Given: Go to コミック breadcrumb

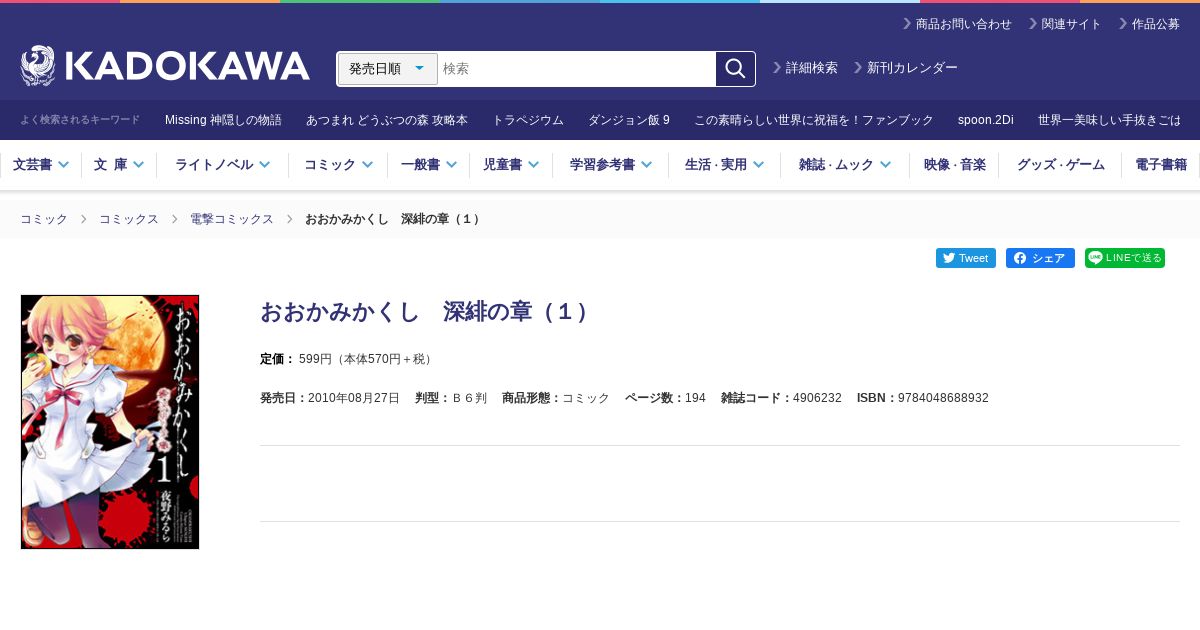Looking at the screenshot, I should point(44,219).
